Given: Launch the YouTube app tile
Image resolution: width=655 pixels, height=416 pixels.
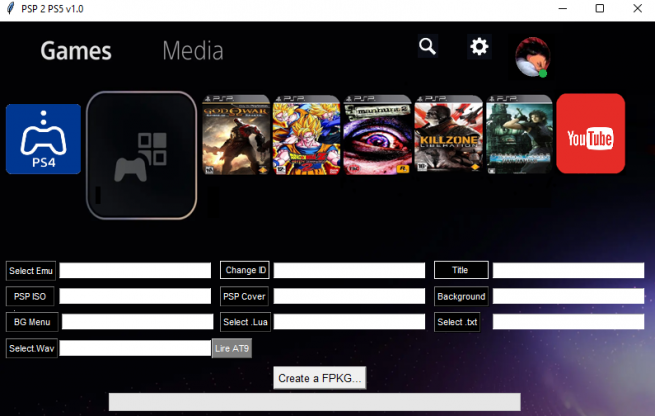Looking at the screenshot, I should (590, 134).
